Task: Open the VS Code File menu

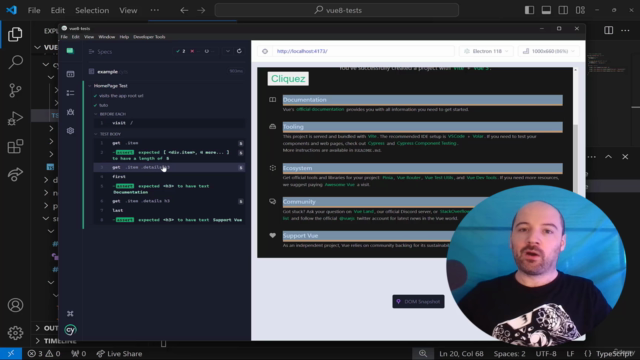Action: coord(34,10)
